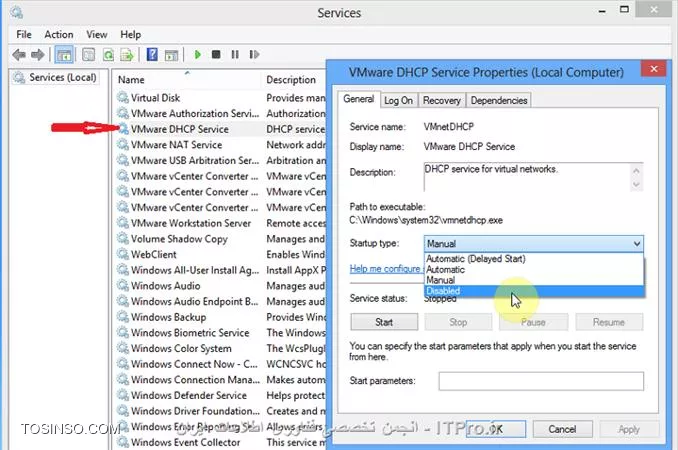Image resolution: width=678 pixels, height=450 pixels.
Task: Click the Description box up scroll arrow
Action: click(x=636, y=170)
